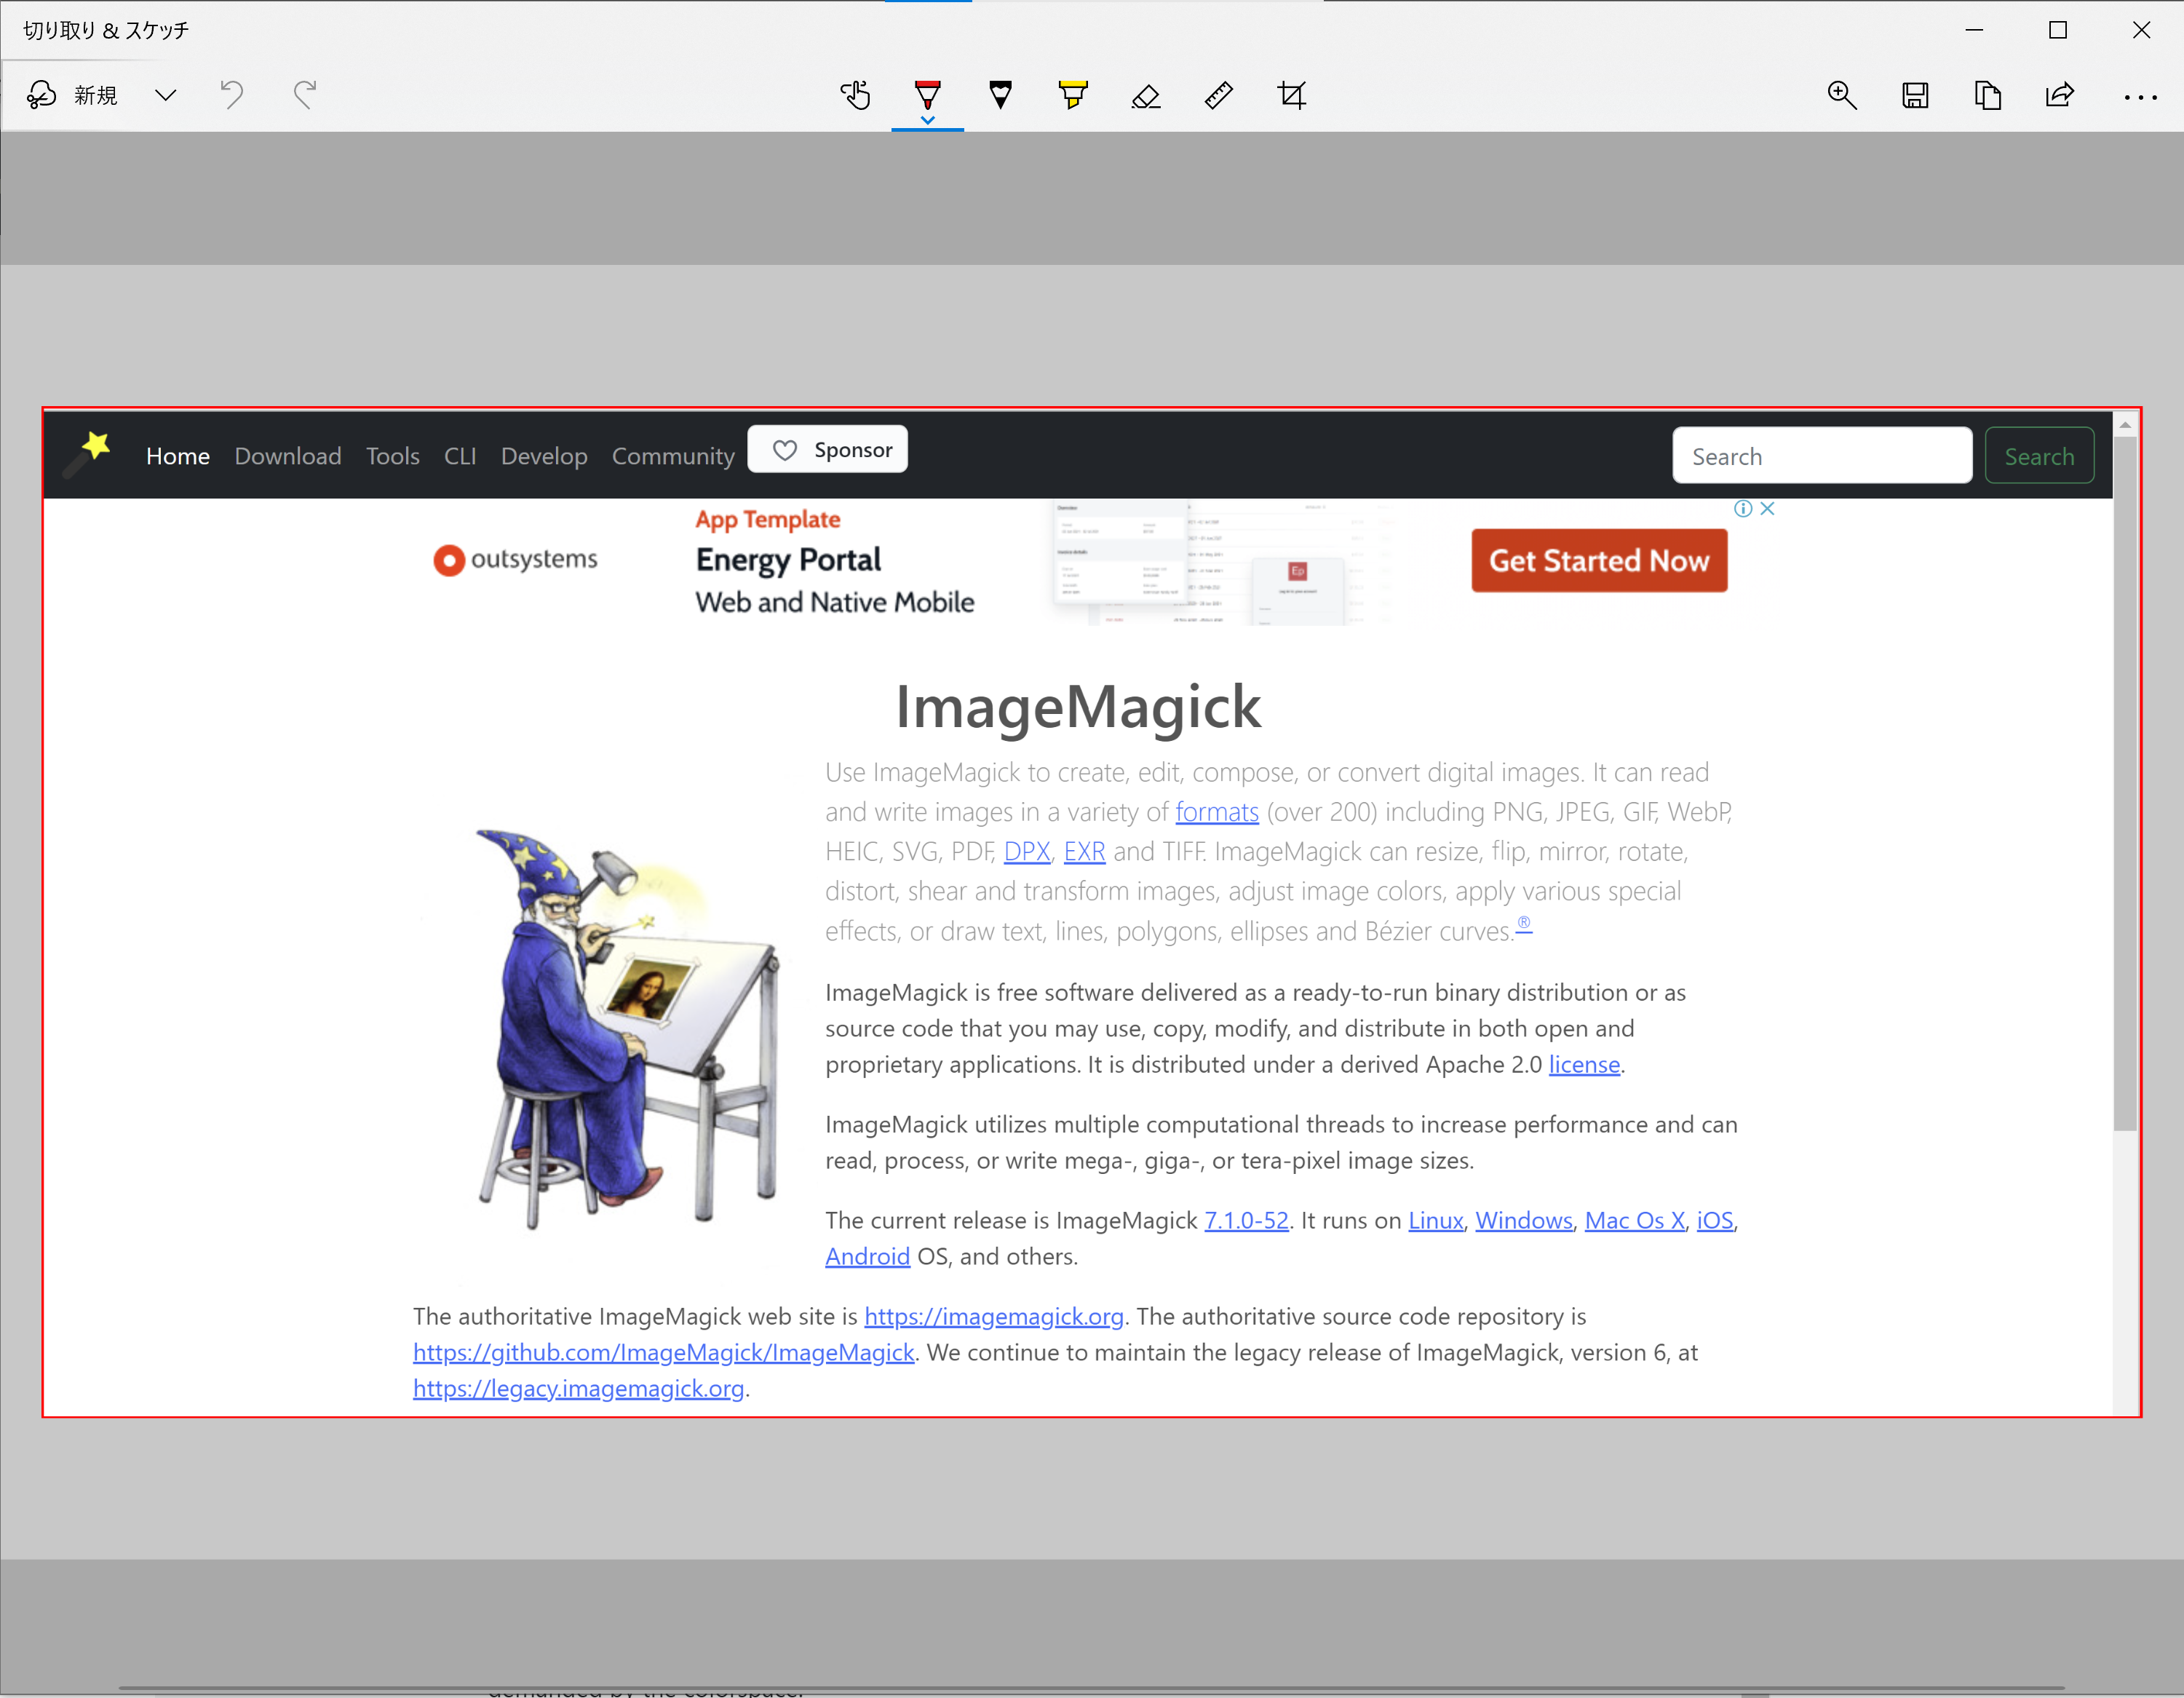Image resolution: width=2184 pixels, height=1698 pixels.
Task: Select the eraser tool
Action: (1146, 95)
